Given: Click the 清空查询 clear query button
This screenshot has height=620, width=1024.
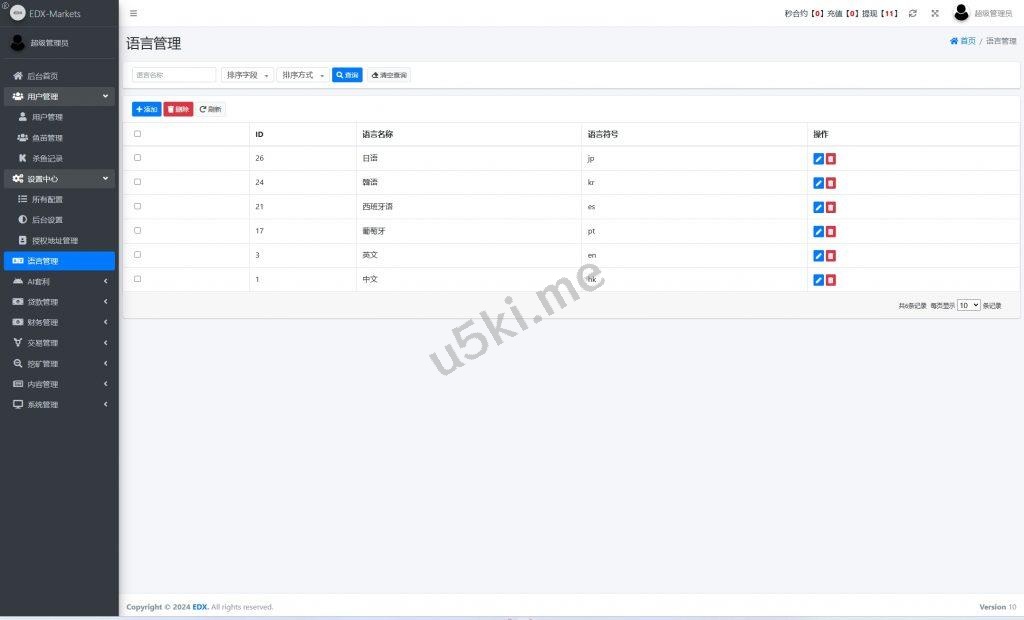Looking at the screenshot, I should [x=389, y=75].
